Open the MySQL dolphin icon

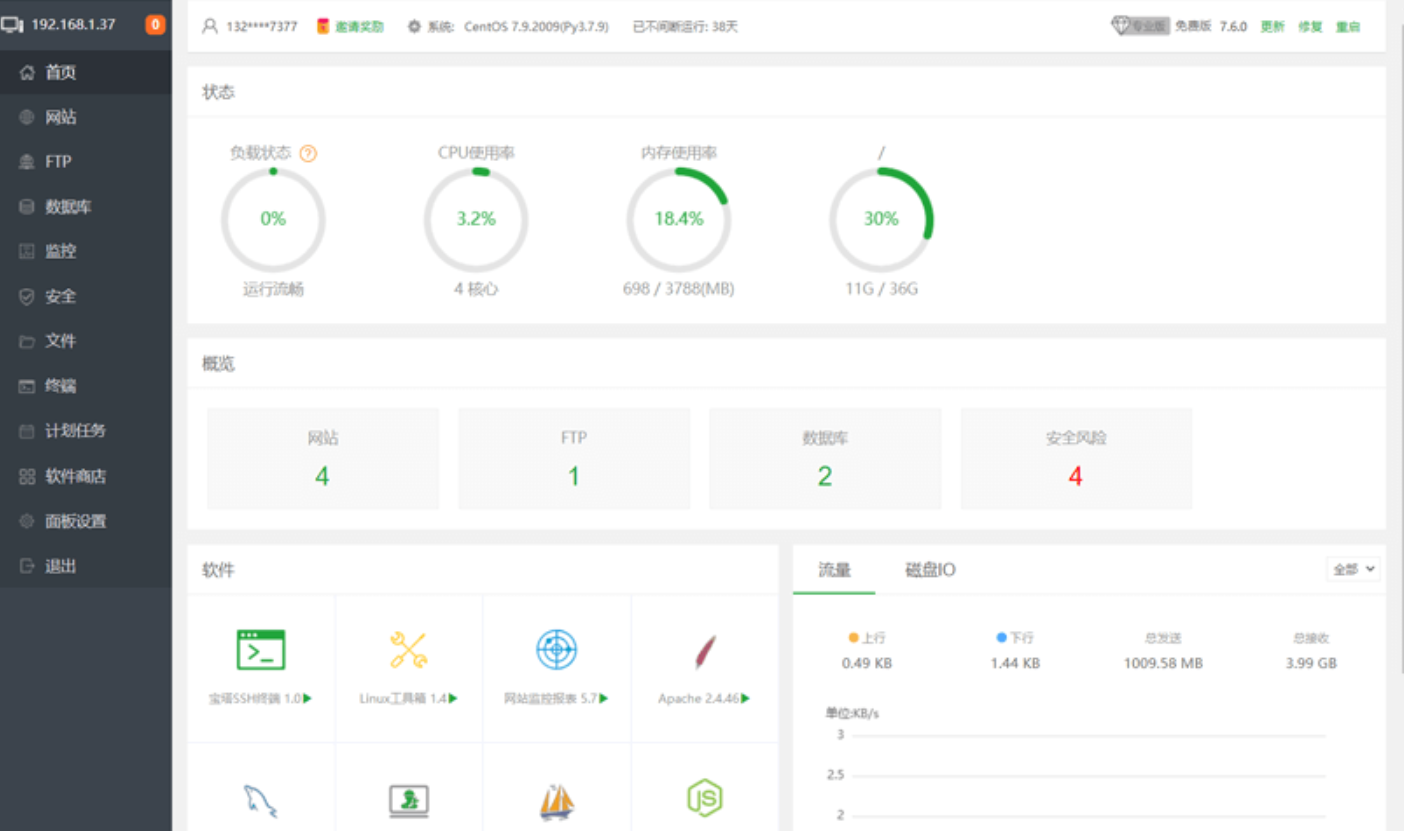[x=260, y=800]
